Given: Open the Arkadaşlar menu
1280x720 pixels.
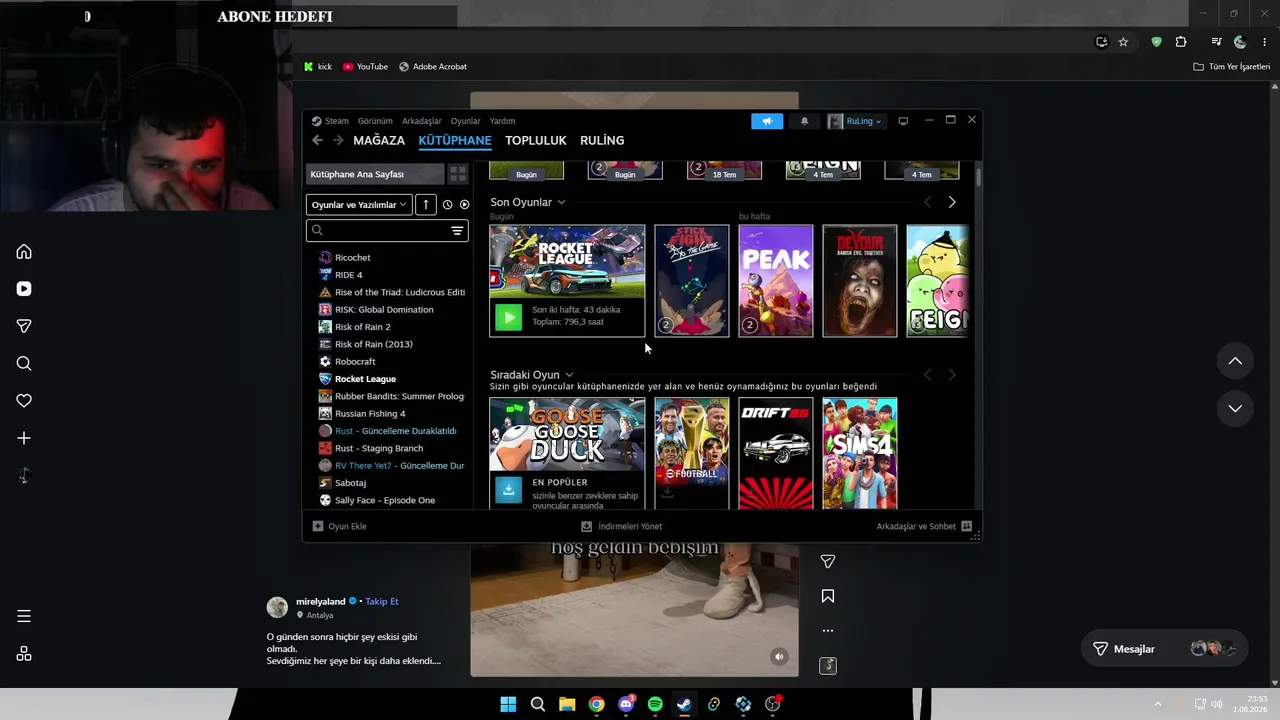Looking at the screenshot, I should (422, 121).
